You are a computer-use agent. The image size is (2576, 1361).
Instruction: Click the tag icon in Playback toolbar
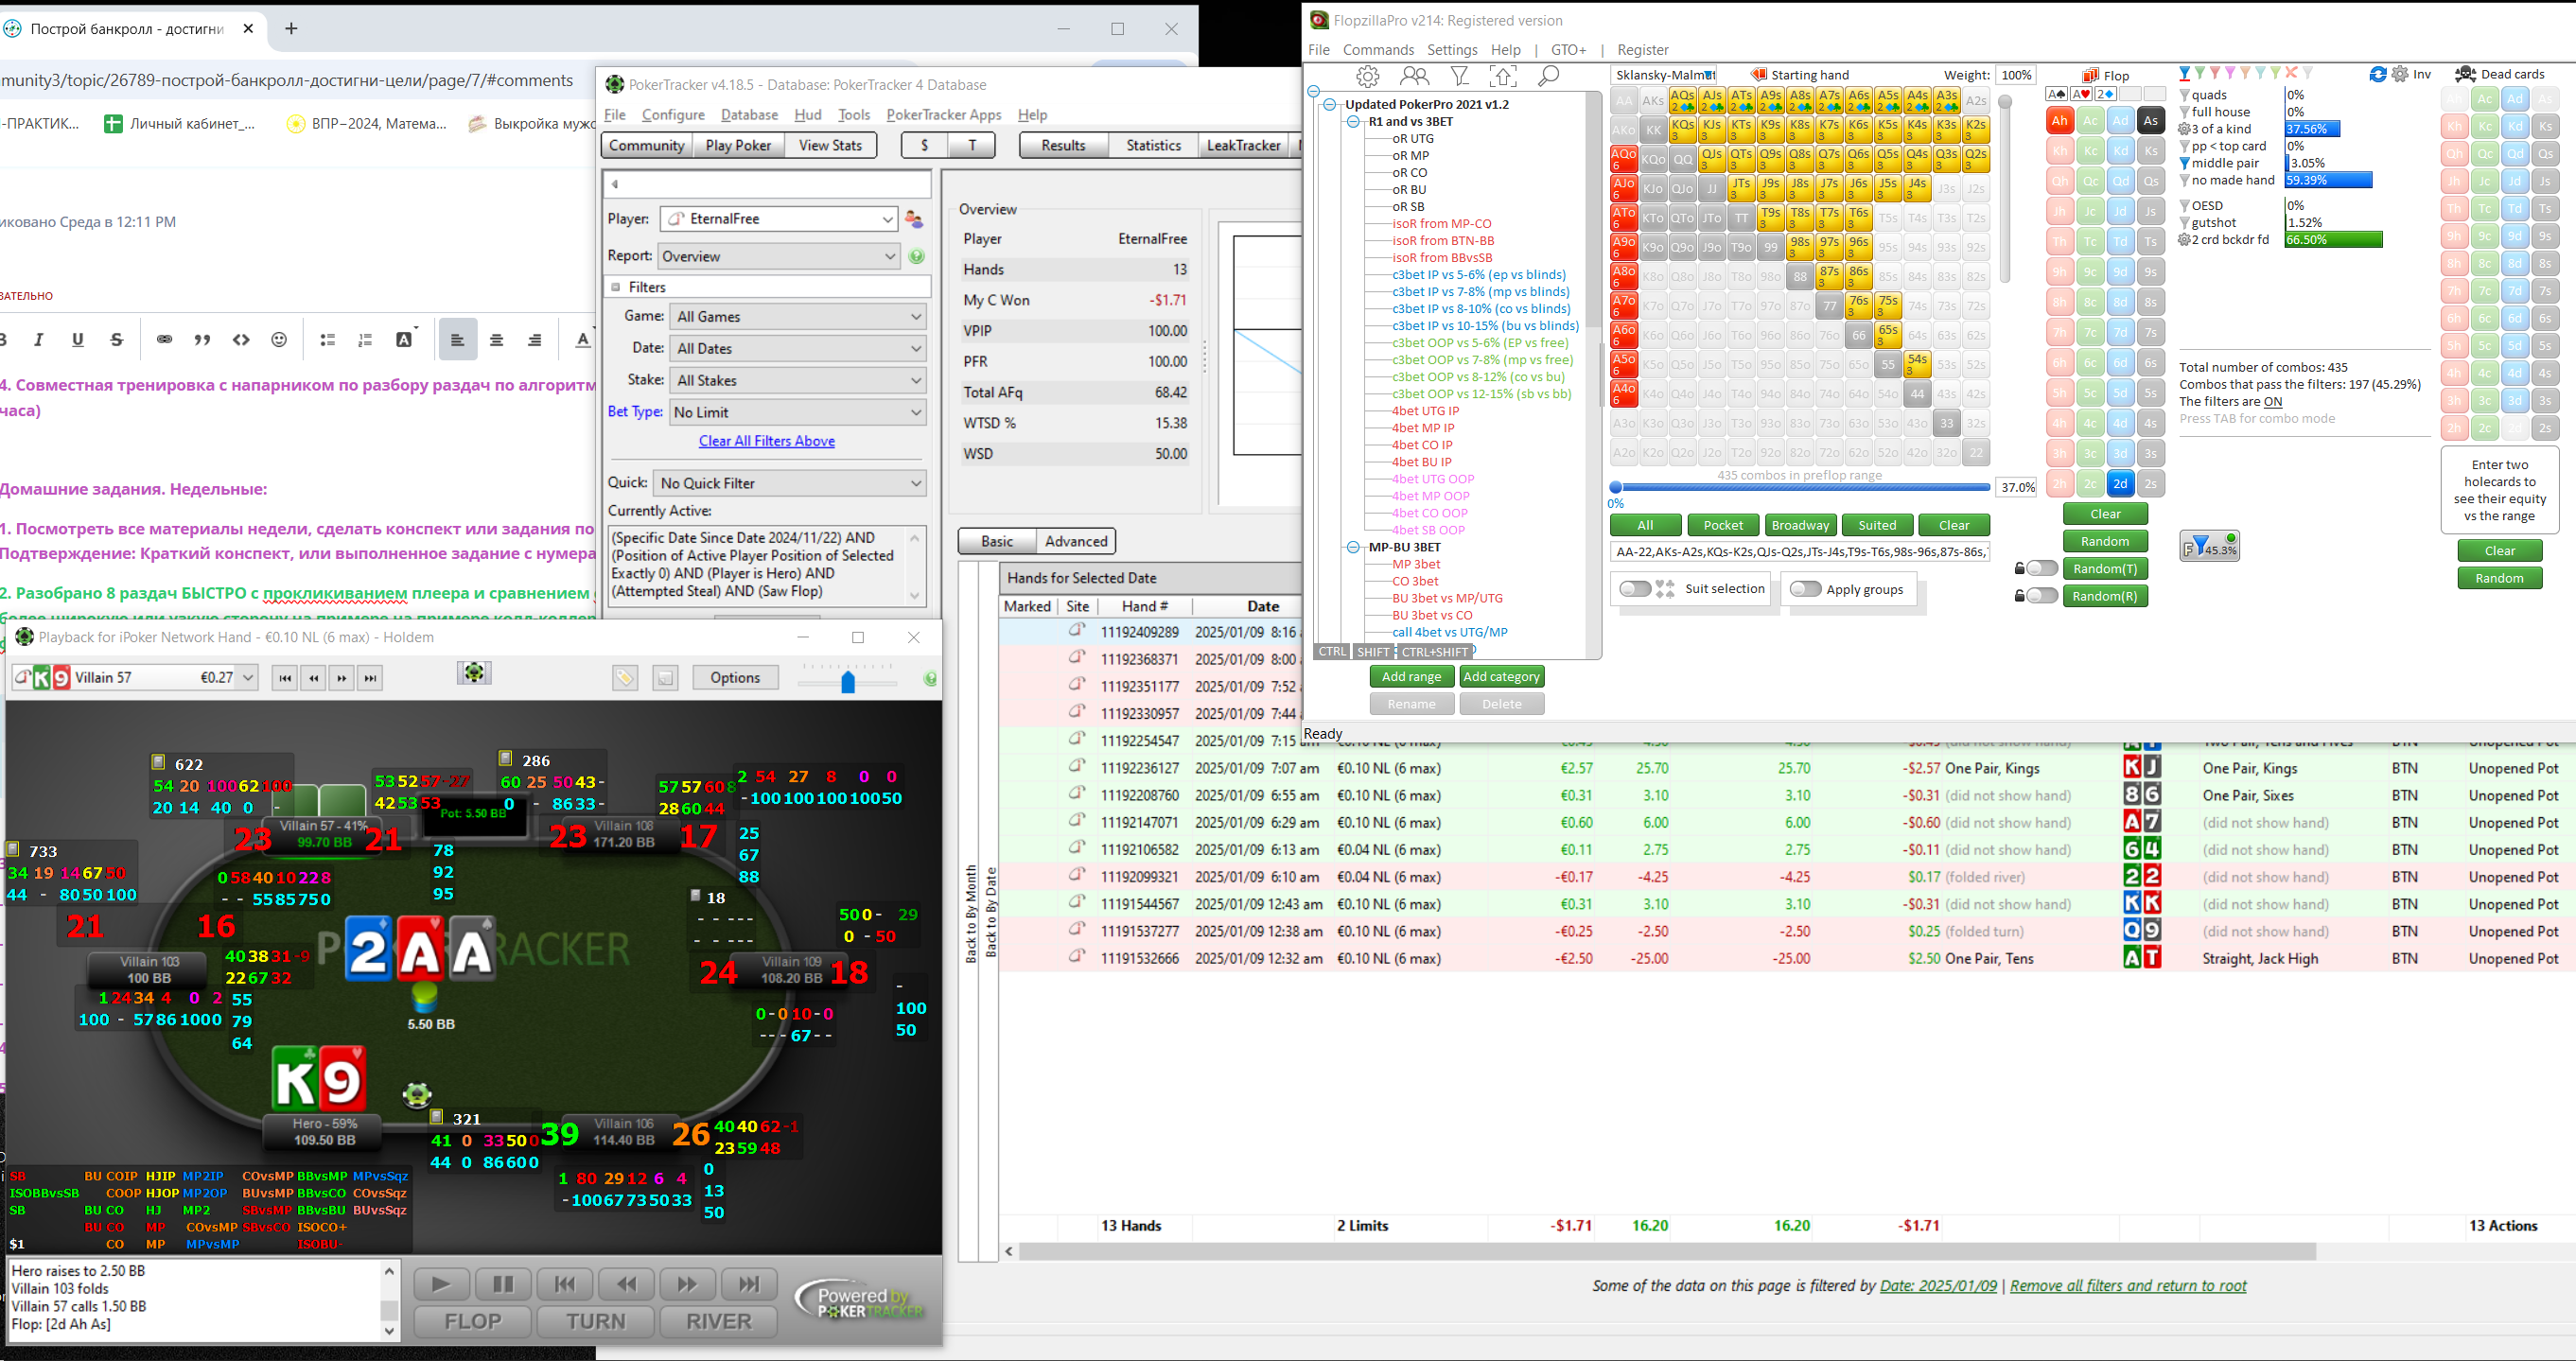coord(625,678)
